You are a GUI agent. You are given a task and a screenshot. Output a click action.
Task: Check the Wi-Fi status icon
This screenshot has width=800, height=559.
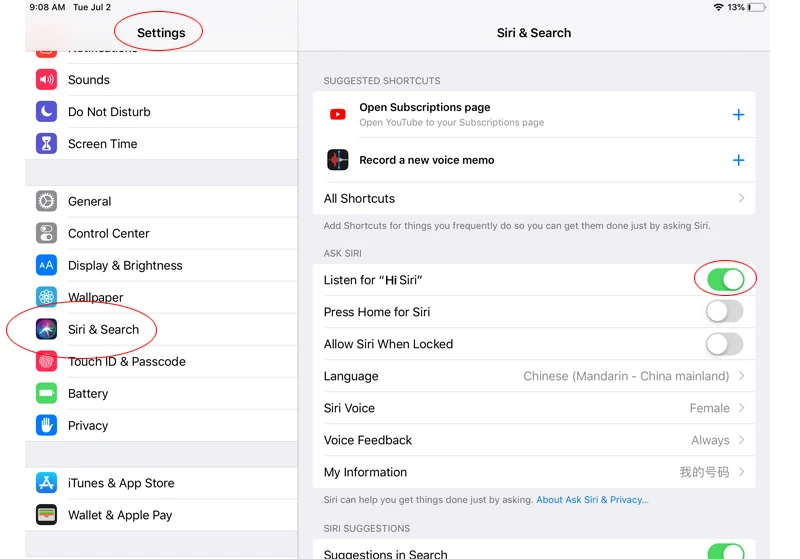(x=718, y=7)
